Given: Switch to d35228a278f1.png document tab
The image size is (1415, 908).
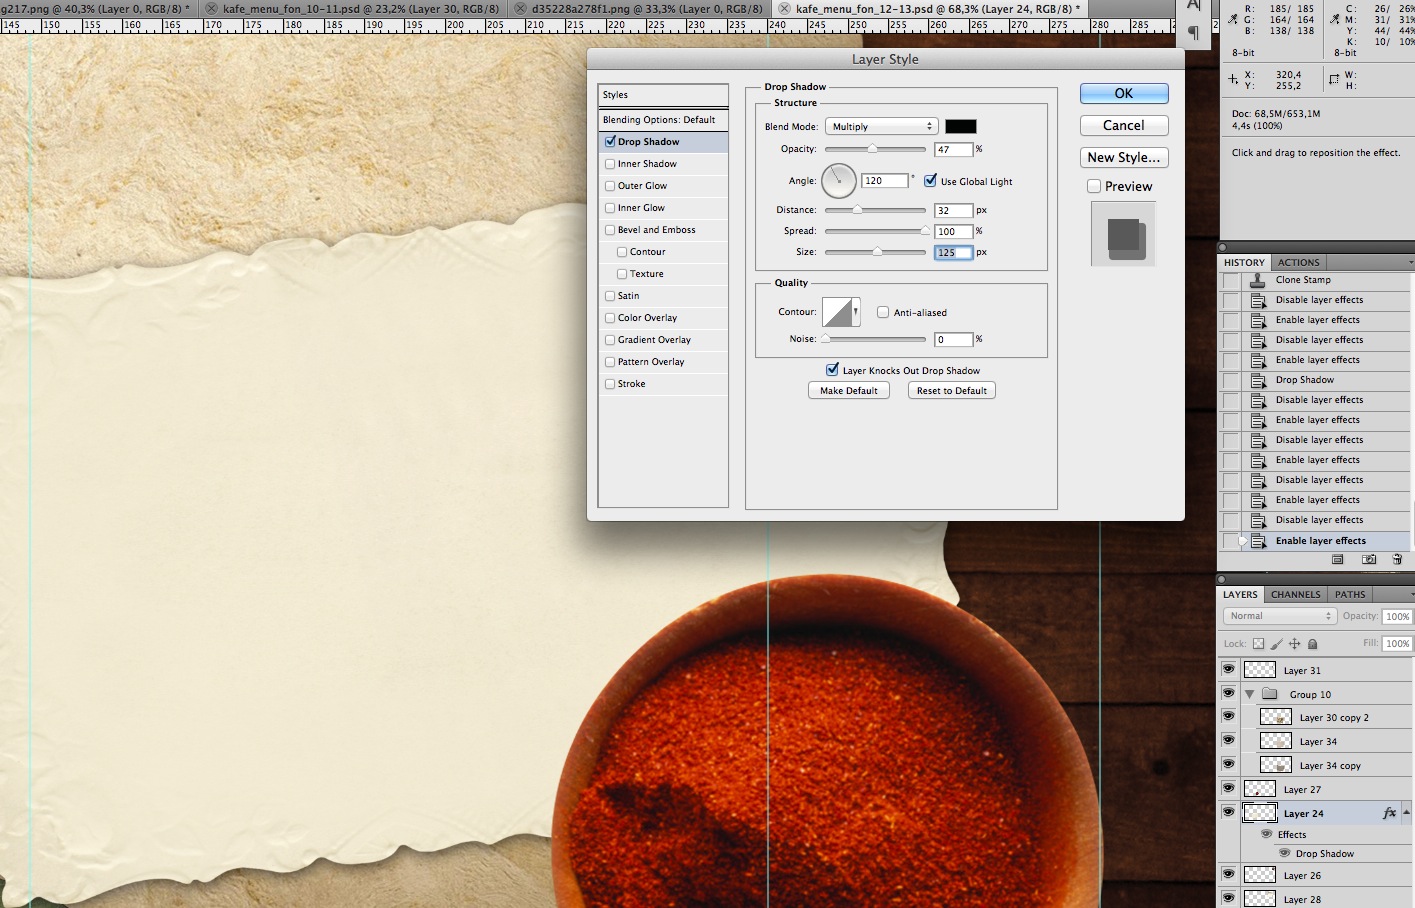Looking at the screenshot, I should click(x=646, y=8).
